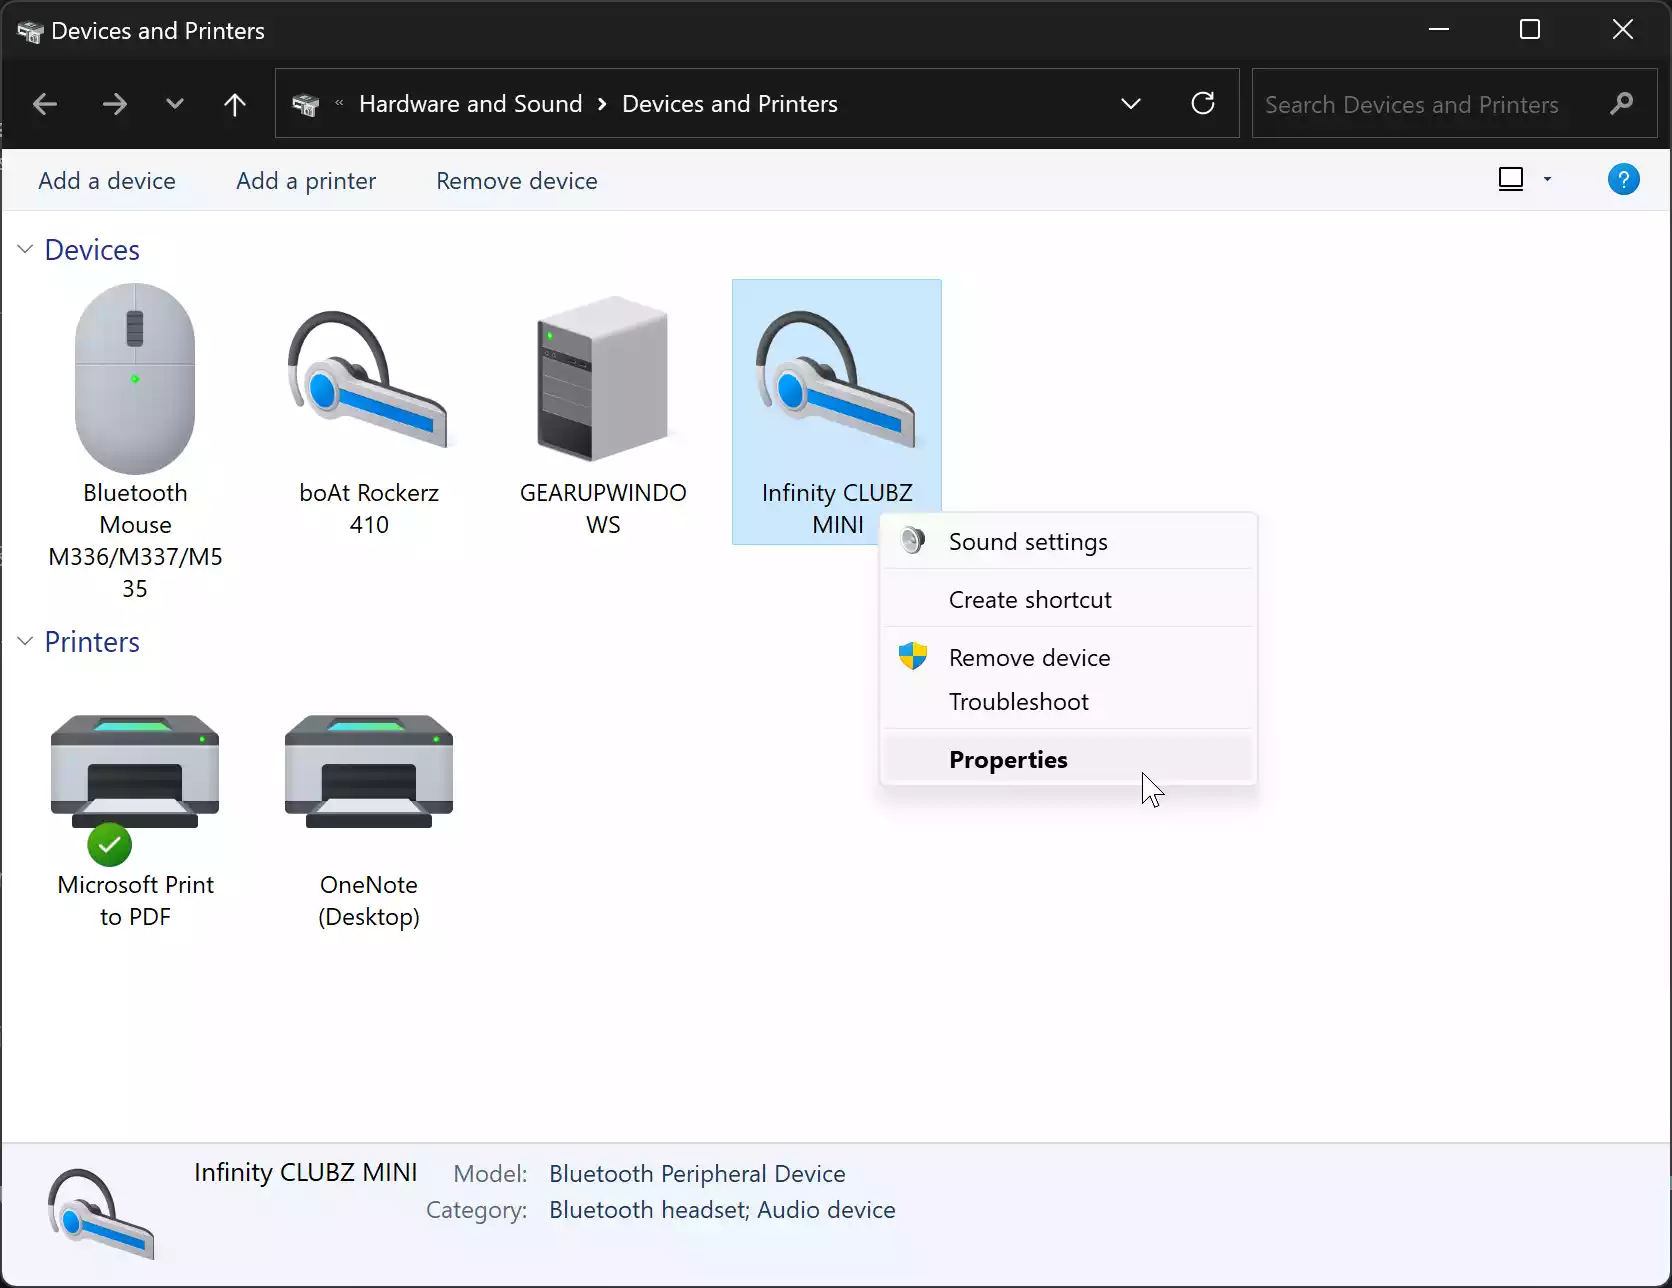Image resolution: width=1672 pixels, height=1288 pixels.
Task: Select the OneNote (Desktop) printer icon
Action: pos(369,771)
